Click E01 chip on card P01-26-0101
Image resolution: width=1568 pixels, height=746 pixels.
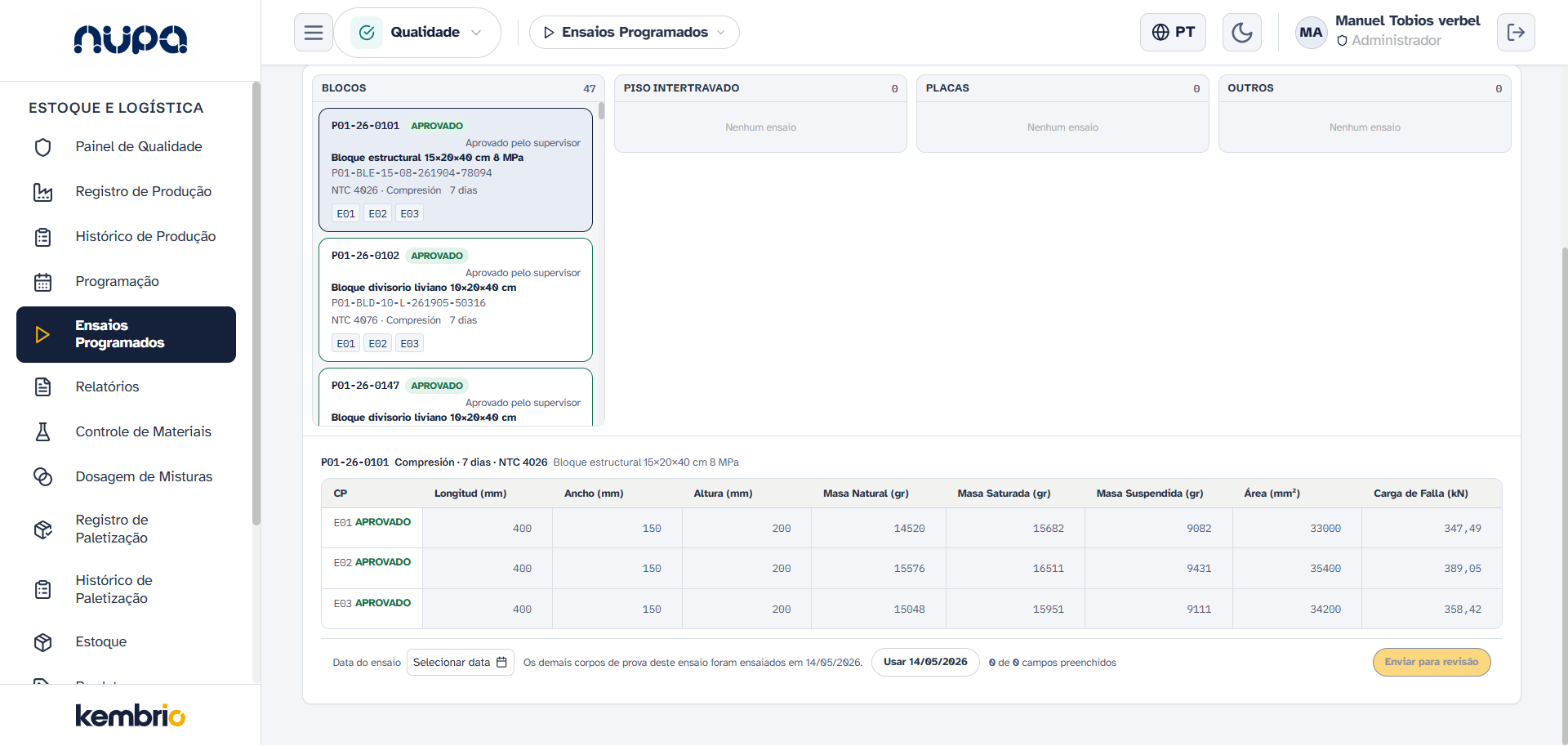click(x=346, y=214)
